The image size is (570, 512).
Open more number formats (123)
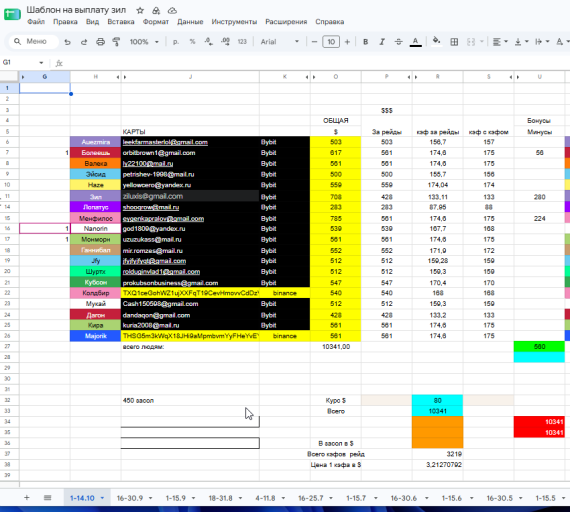[242, 42]
